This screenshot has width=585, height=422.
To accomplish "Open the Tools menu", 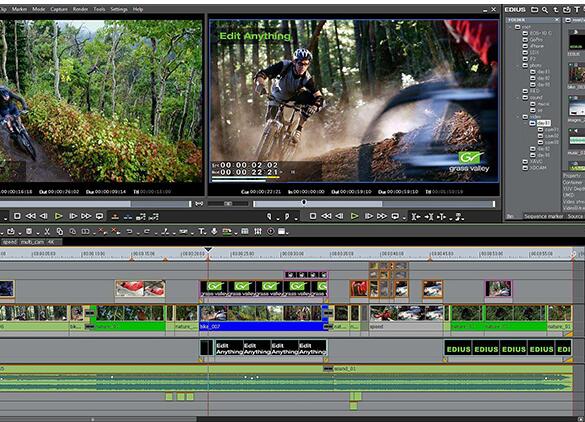I will 99,9.
